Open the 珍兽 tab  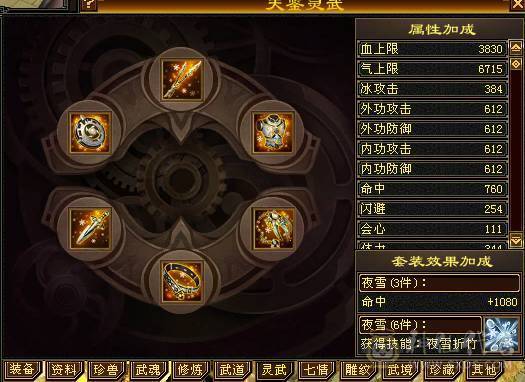(x=106, y=370)
